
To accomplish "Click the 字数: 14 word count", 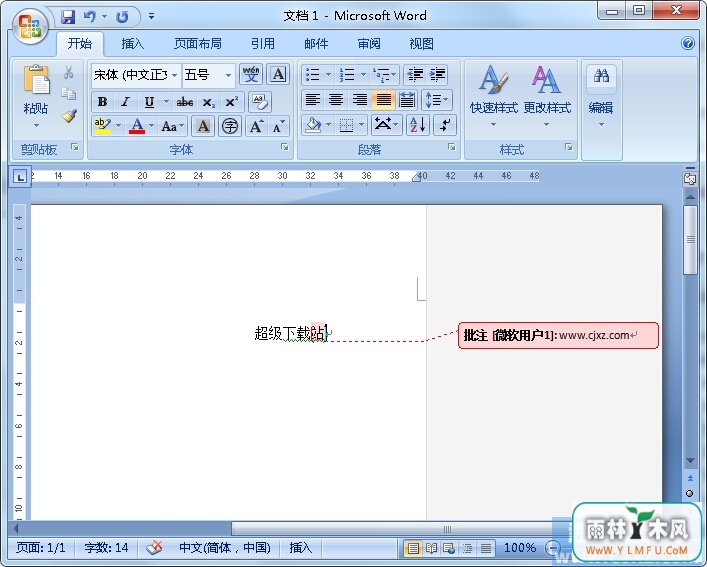I will click(106, 548).
